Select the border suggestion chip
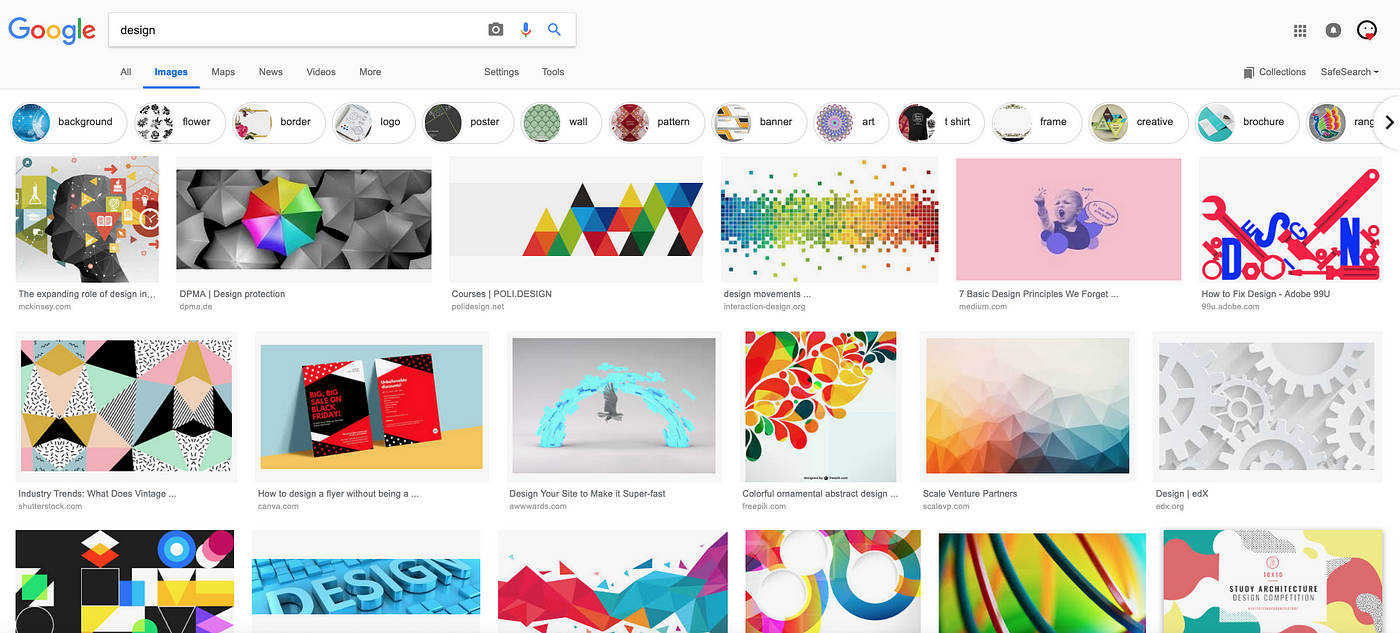 click(278, 122)
